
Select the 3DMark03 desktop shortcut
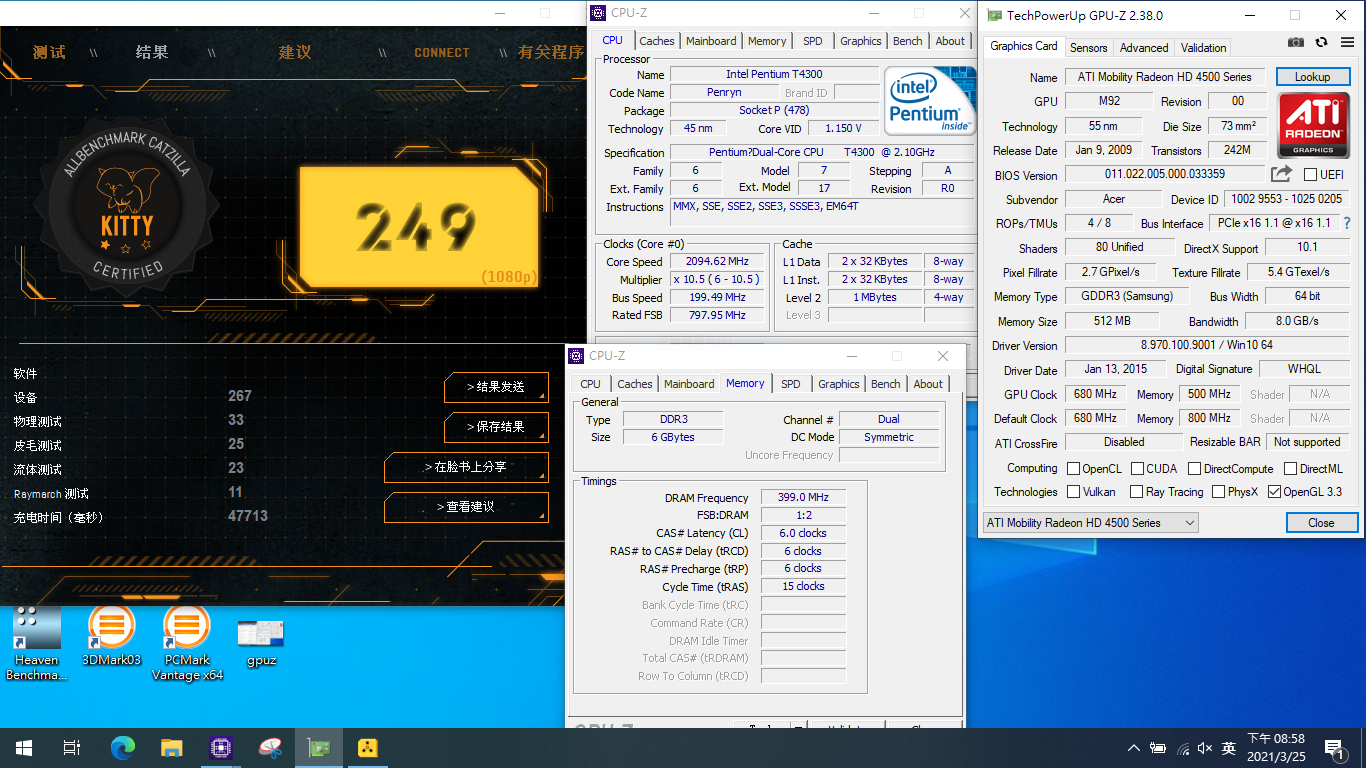pos(112,636)
